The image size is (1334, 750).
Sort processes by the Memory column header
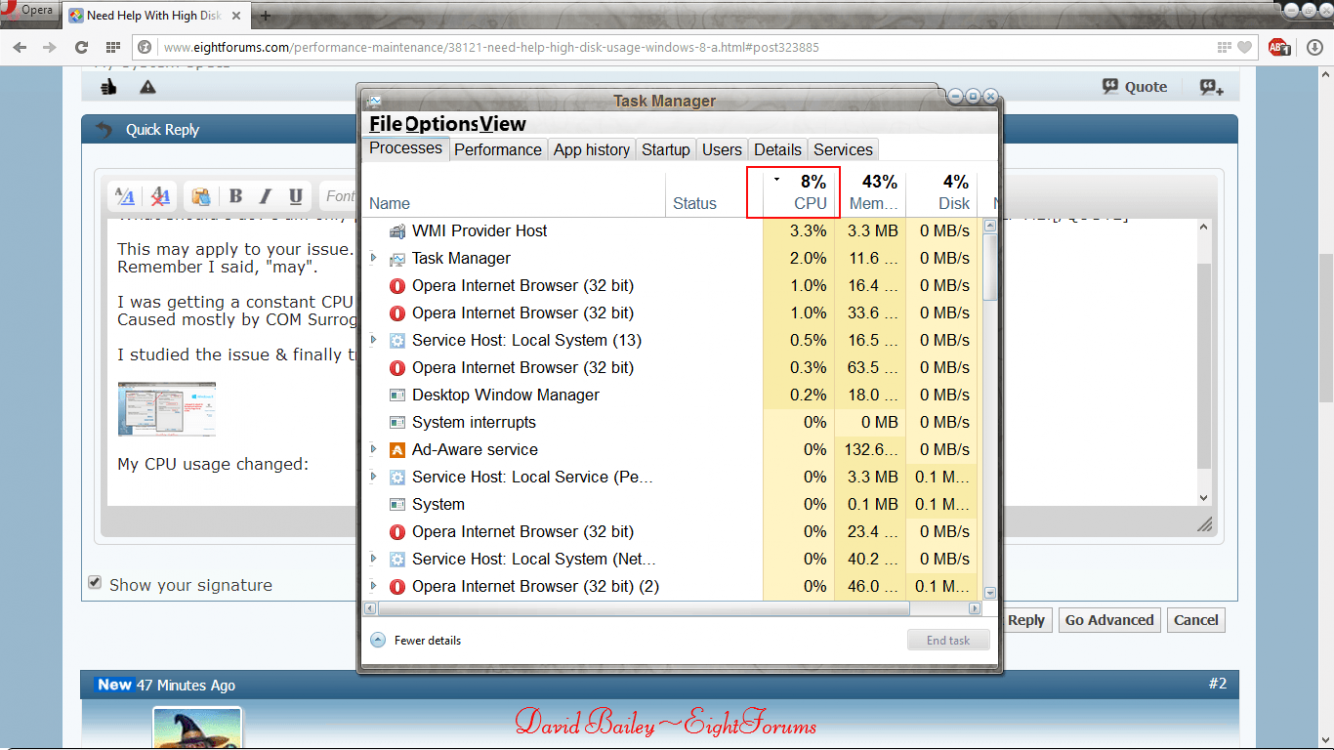871,192
